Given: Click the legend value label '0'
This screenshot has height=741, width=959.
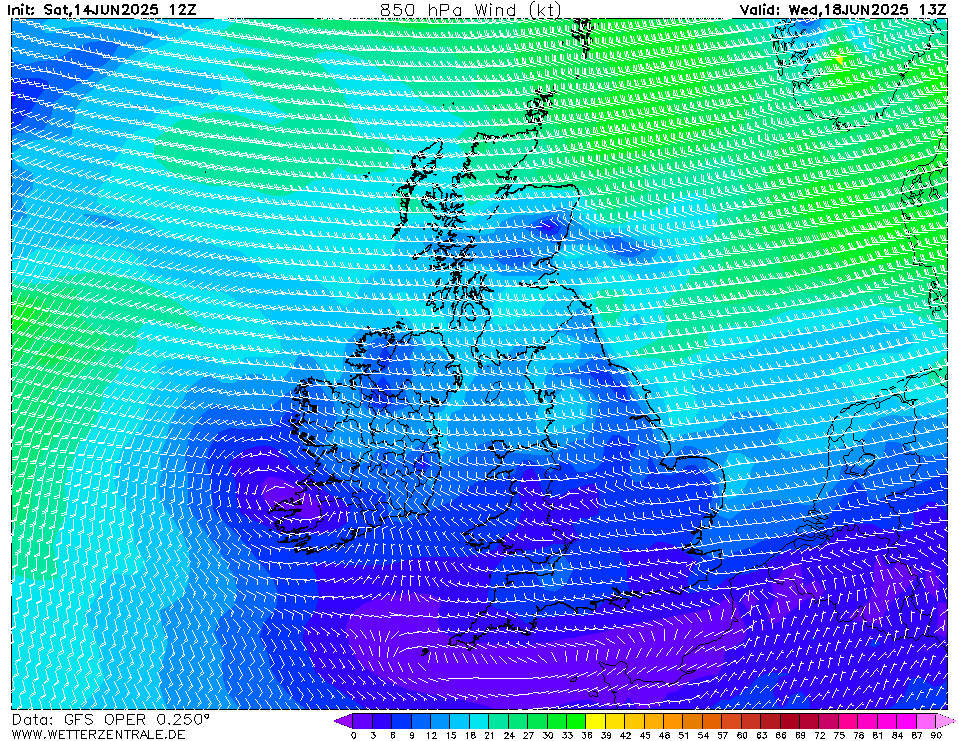Looking at the screenshot, I should (354, 735).
